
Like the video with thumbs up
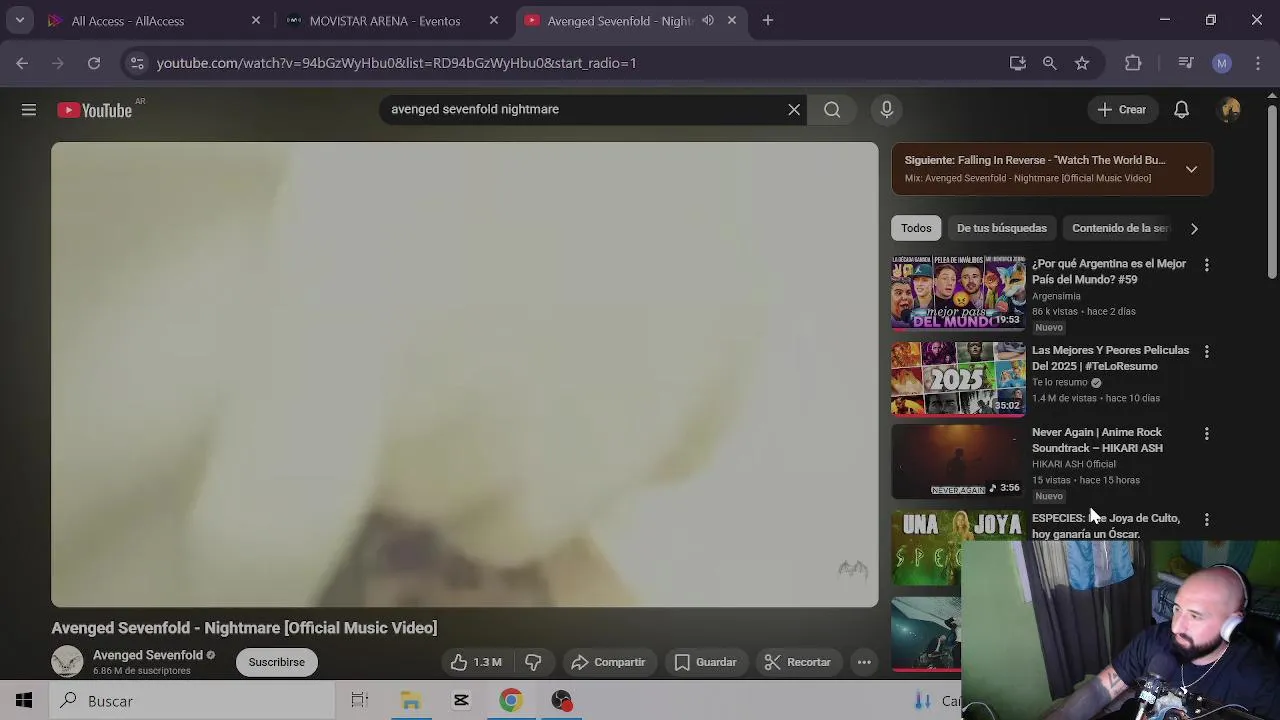[x=476, y=662]
